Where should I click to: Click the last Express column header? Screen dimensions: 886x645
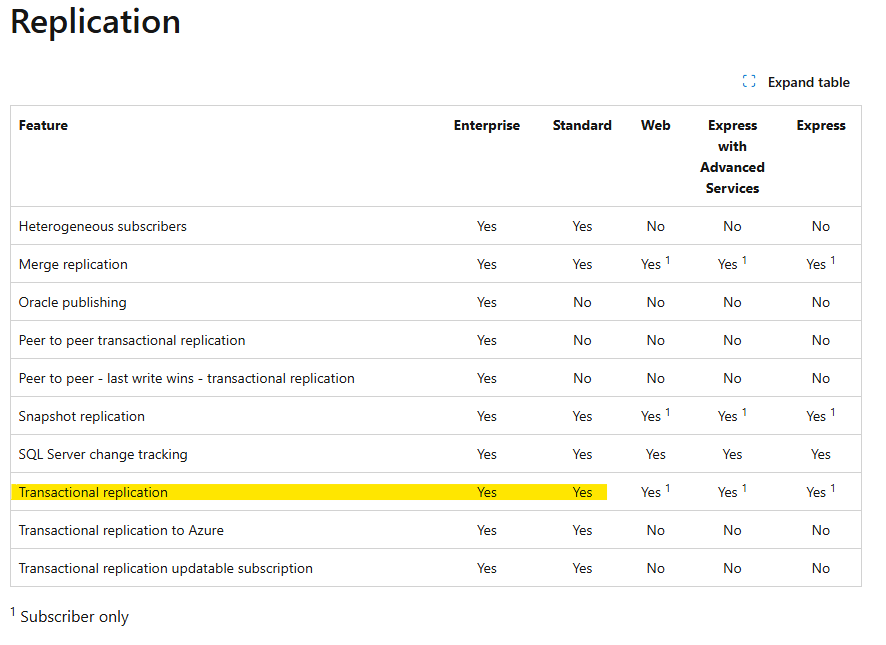click(x=821, y=125)
